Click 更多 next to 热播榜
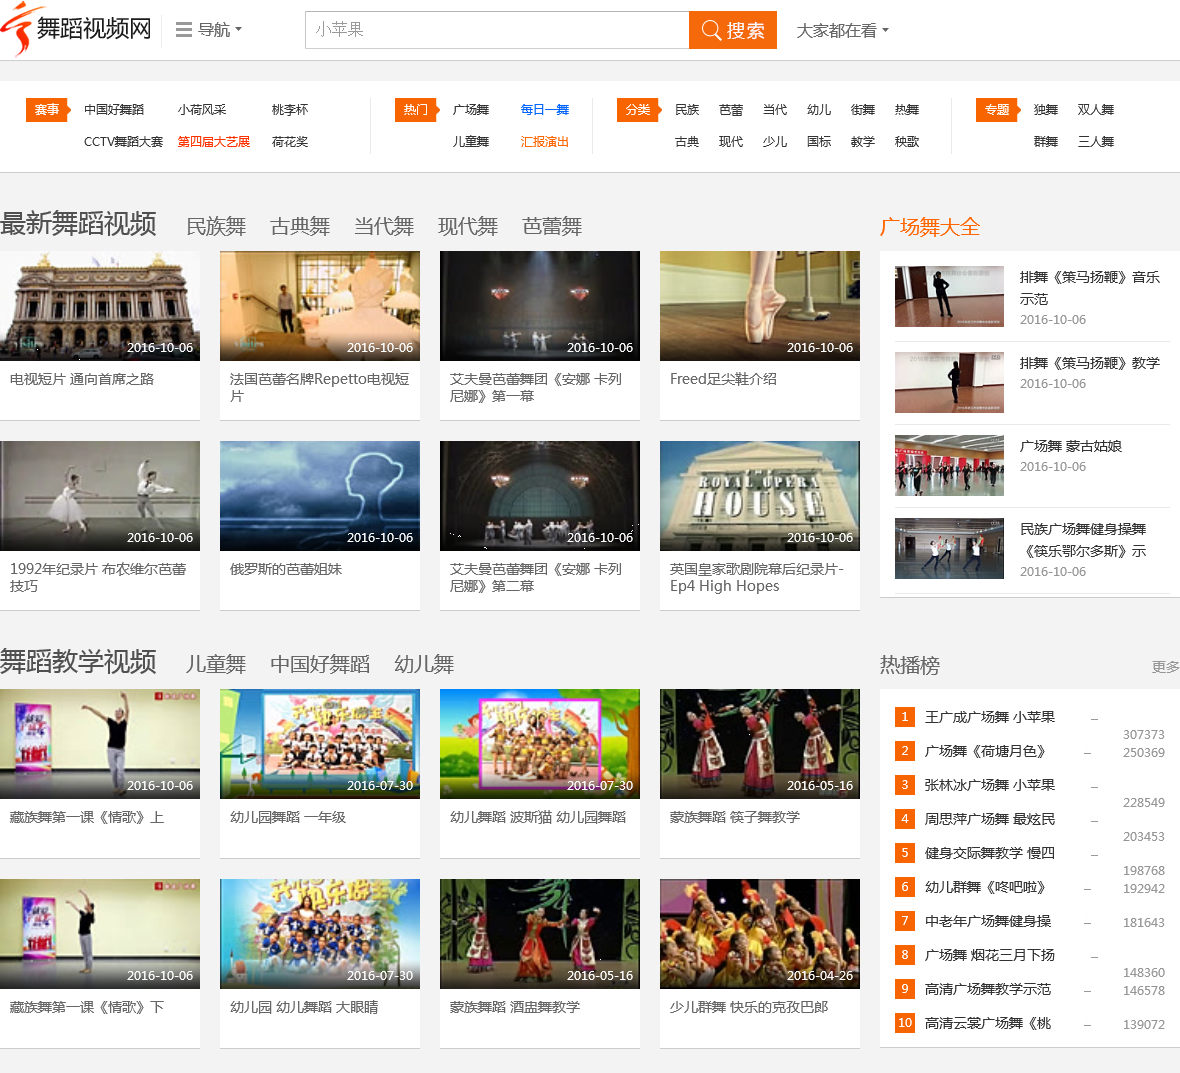The width and height of the screenshot is (1180, 1073). pyautogui.click(x=1165, y=667)
